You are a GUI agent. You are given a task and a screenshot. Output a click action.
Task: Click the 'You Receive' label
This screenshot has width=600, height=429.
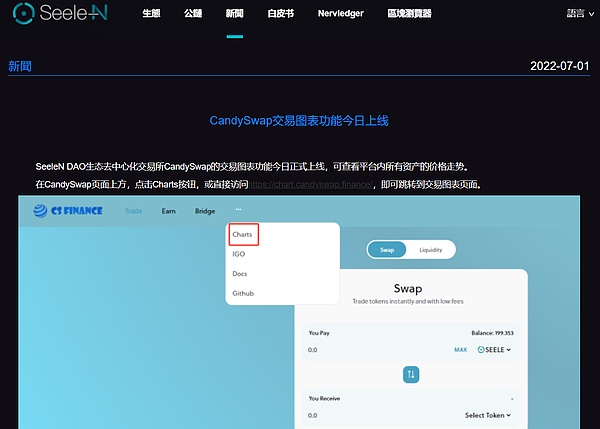pyautogui.click(x=324, y=398)
